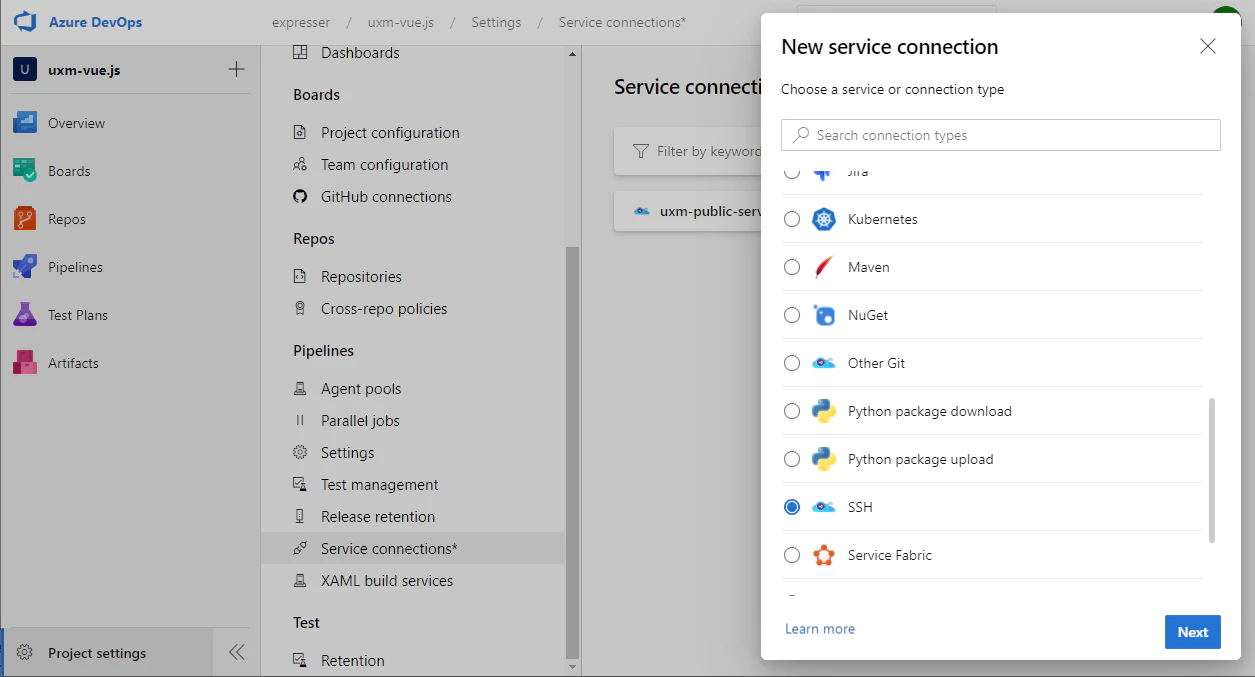The width and height of the screenshot is (1255, 677).
Task: Click the settings menu scrollbar
Action: coord(573,450)
